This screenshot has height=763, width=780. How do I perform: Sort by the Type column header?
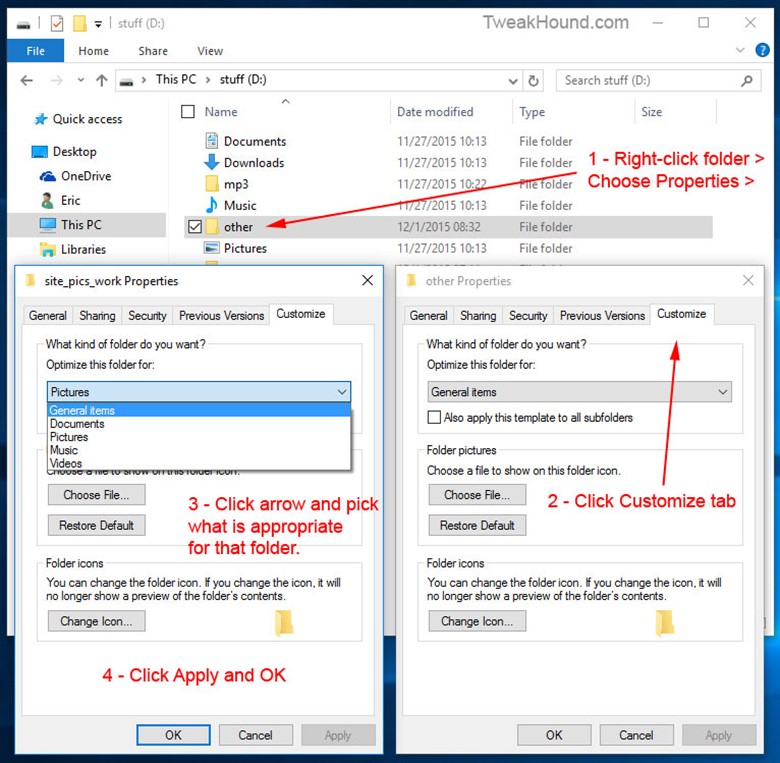pyautogui.click(x=532, y=112)
